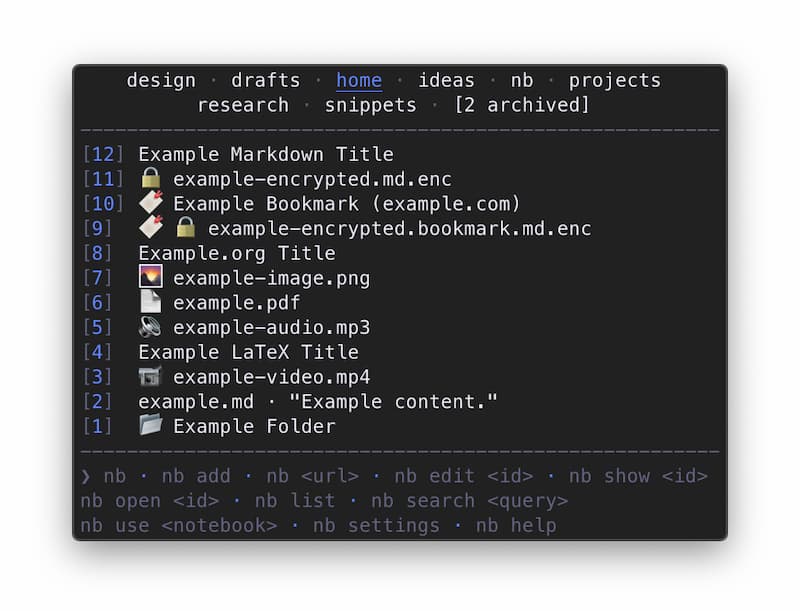This screenshot has width=800, height=611.
Task: Click the bookmark tag icon beside Example Bookmark
Action: [151, 203]
